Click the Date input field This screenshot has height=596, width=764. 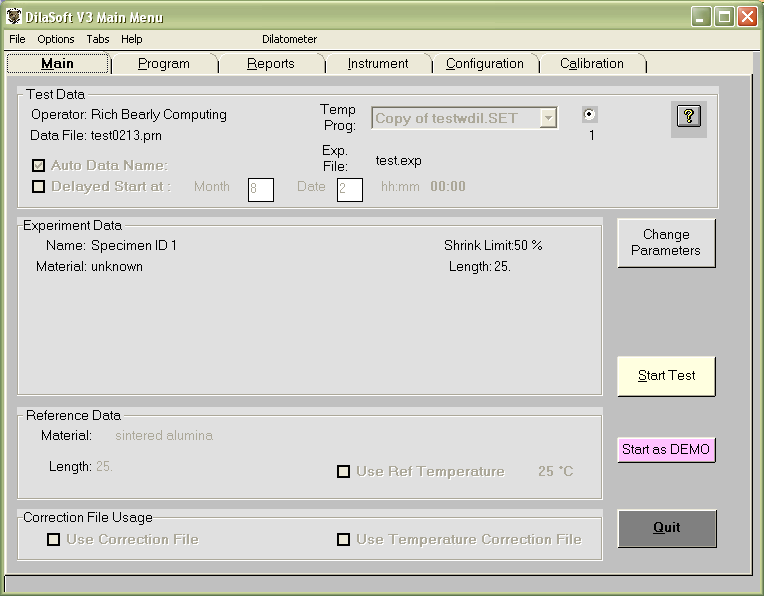(x=350, y=190)
